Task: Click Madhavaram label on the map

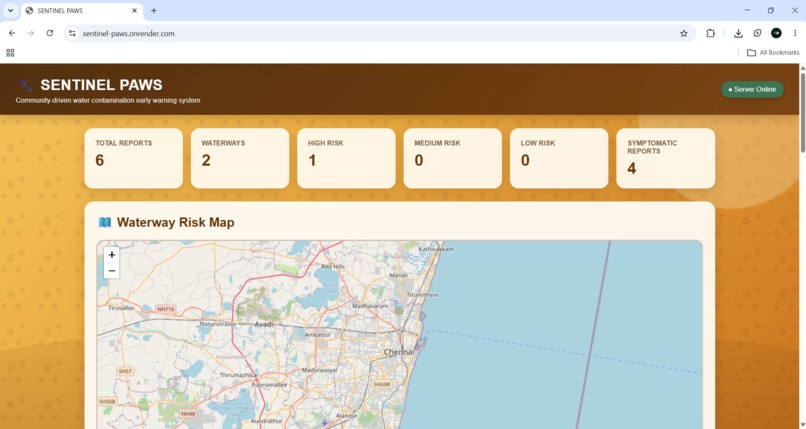Action: point(370,306)
